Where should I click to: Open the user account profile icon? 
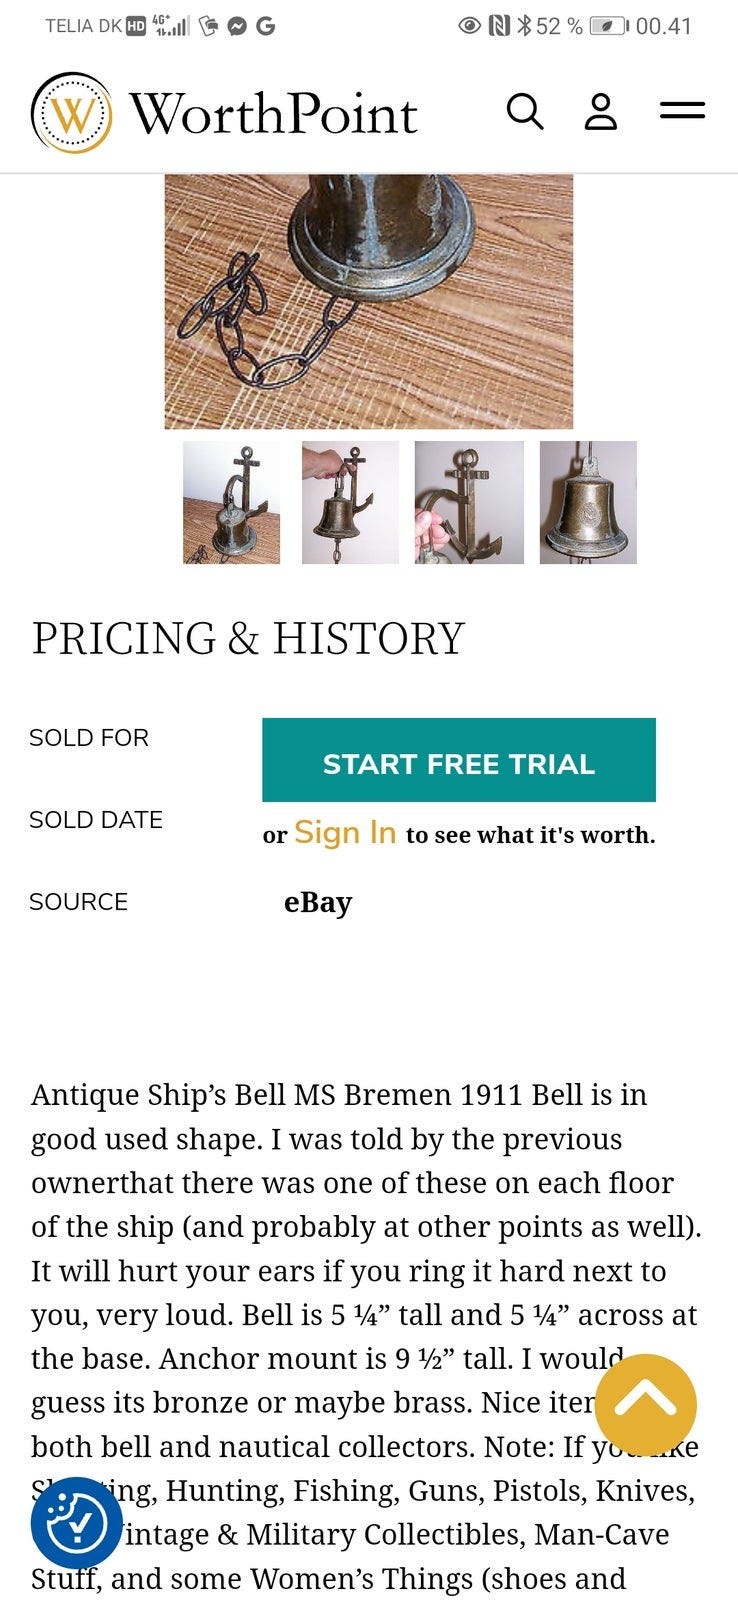(601, 112)
